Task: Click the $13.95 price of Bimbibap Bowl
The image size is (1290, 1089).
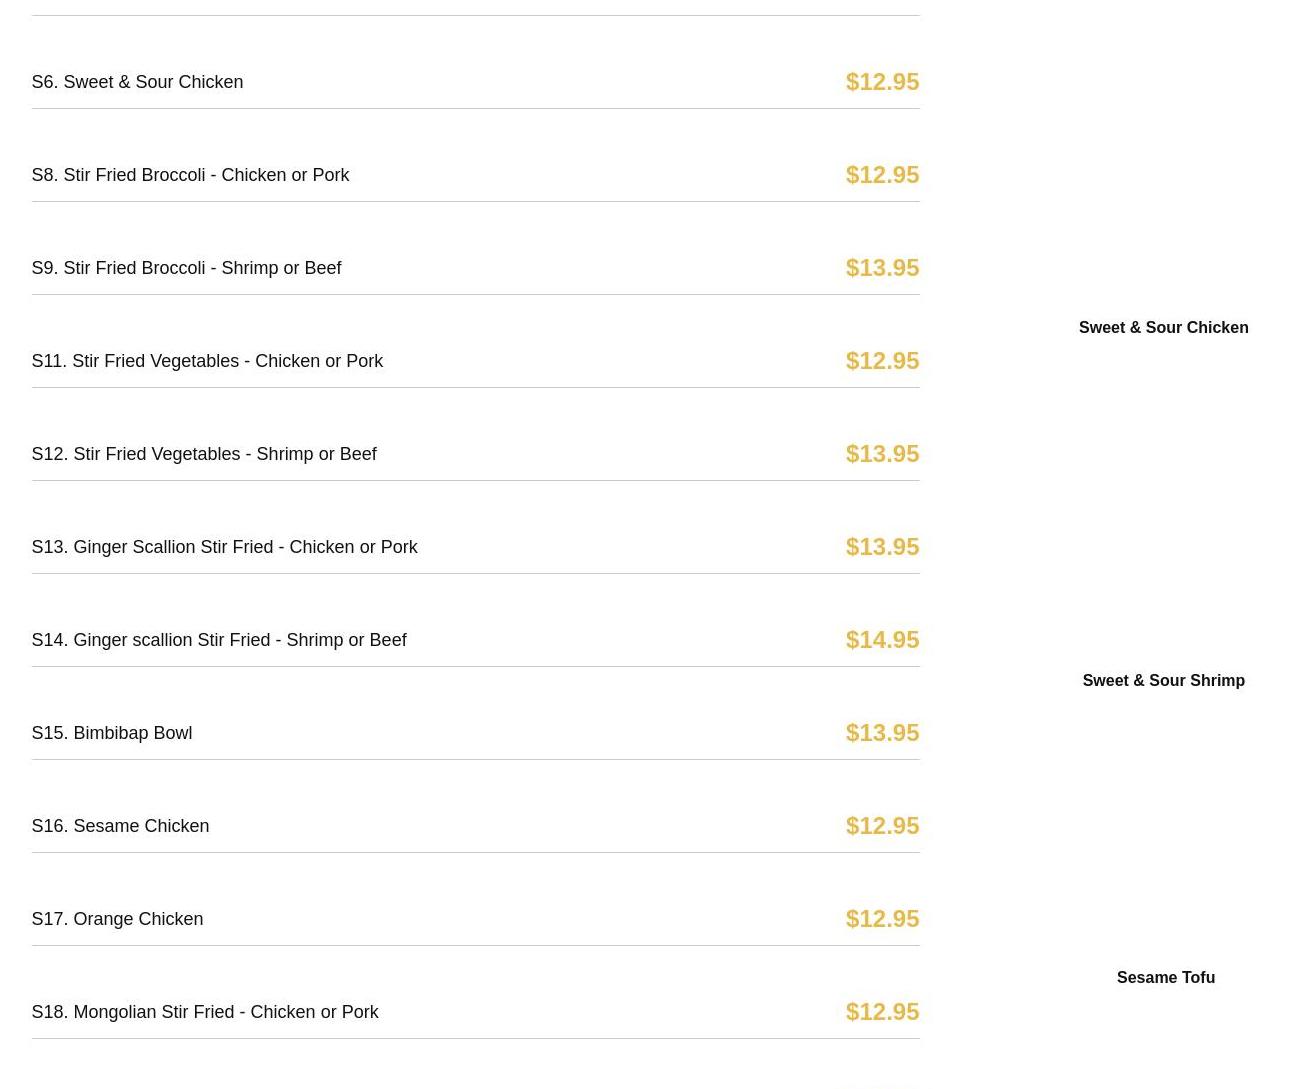Action: 881,733
